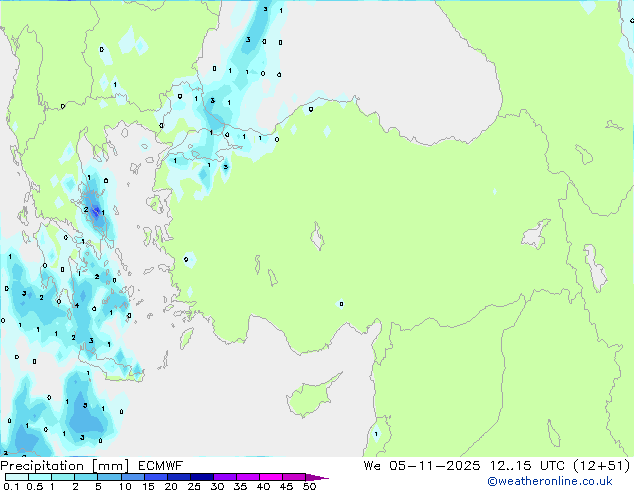Screen dimensions: 634x490
Task: Select the 45–50 mm legend swatch
Action: [294, 477]
